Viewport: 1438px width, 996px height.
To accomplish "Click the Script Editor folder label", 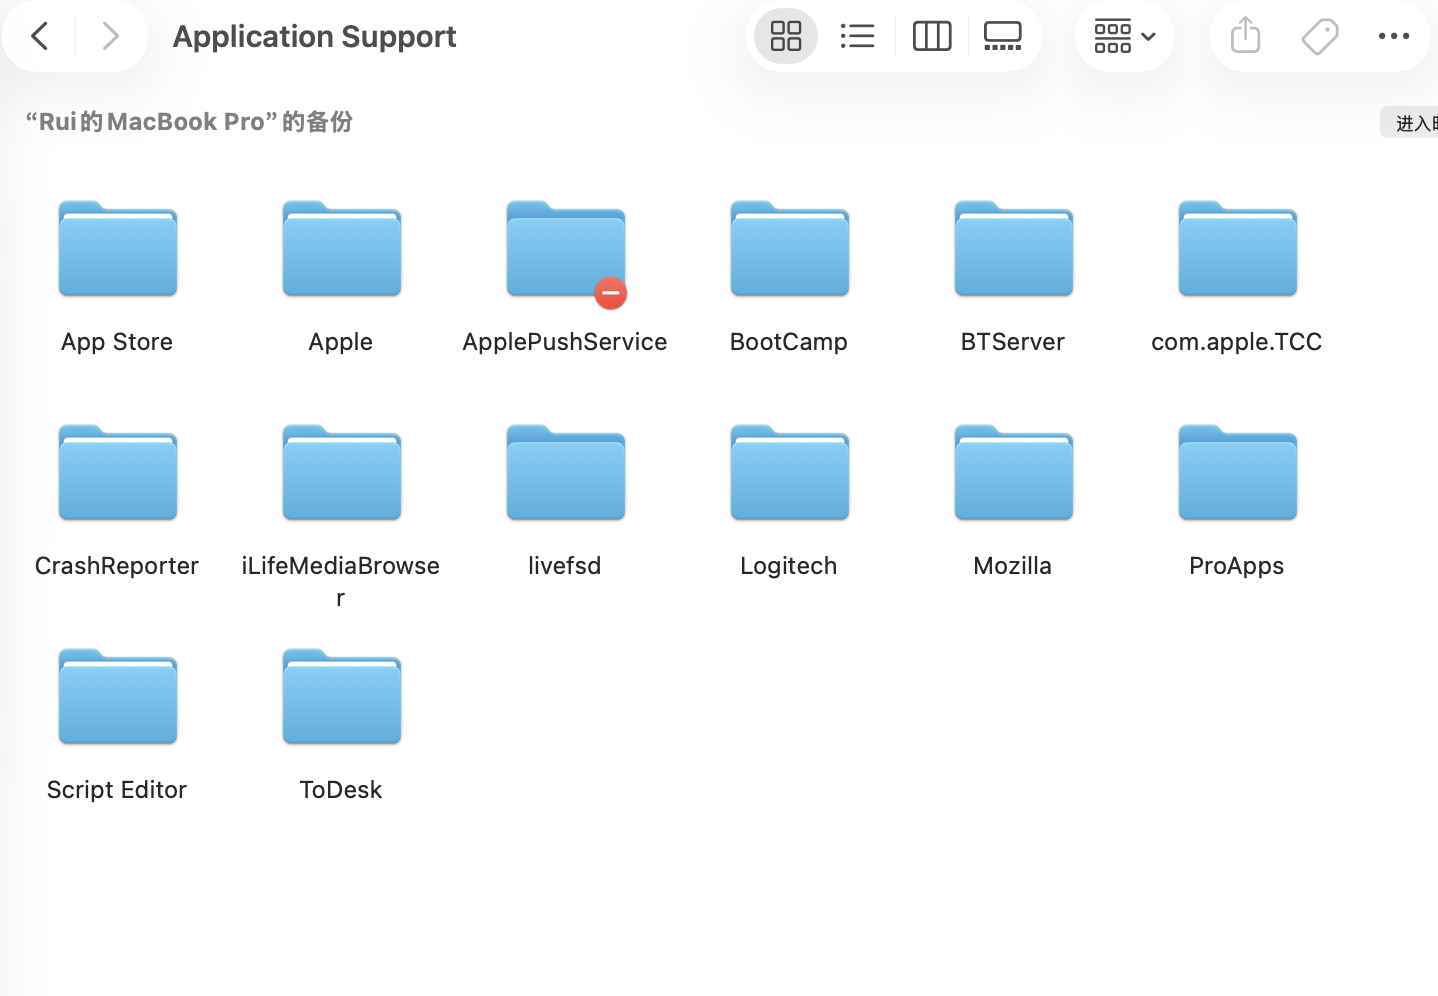I will click(117, 790).
